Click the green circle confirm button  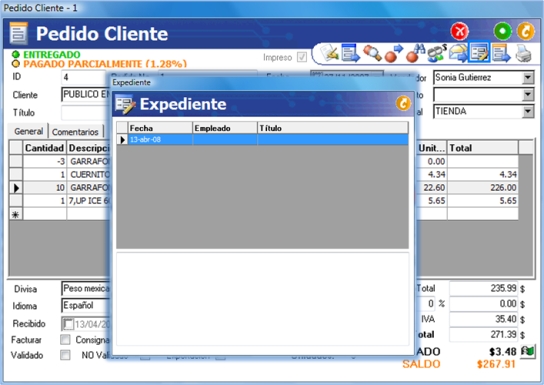(x=502, y=32)
